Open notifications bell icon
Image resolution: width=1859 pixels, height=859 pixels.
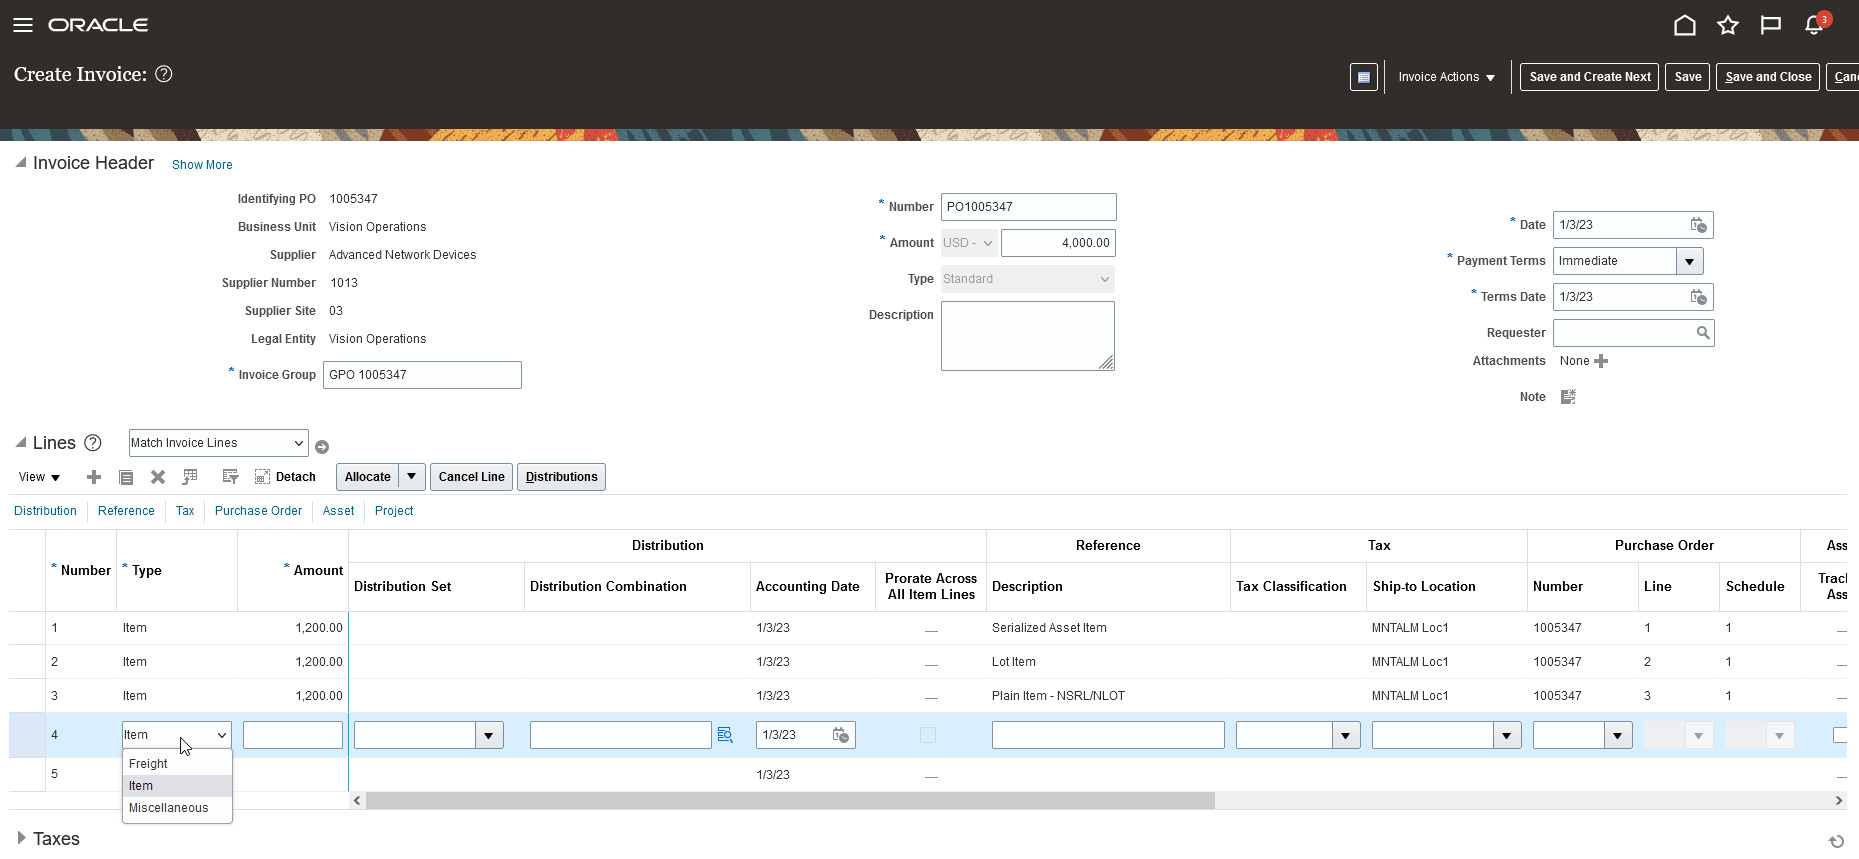(1814, 25)
